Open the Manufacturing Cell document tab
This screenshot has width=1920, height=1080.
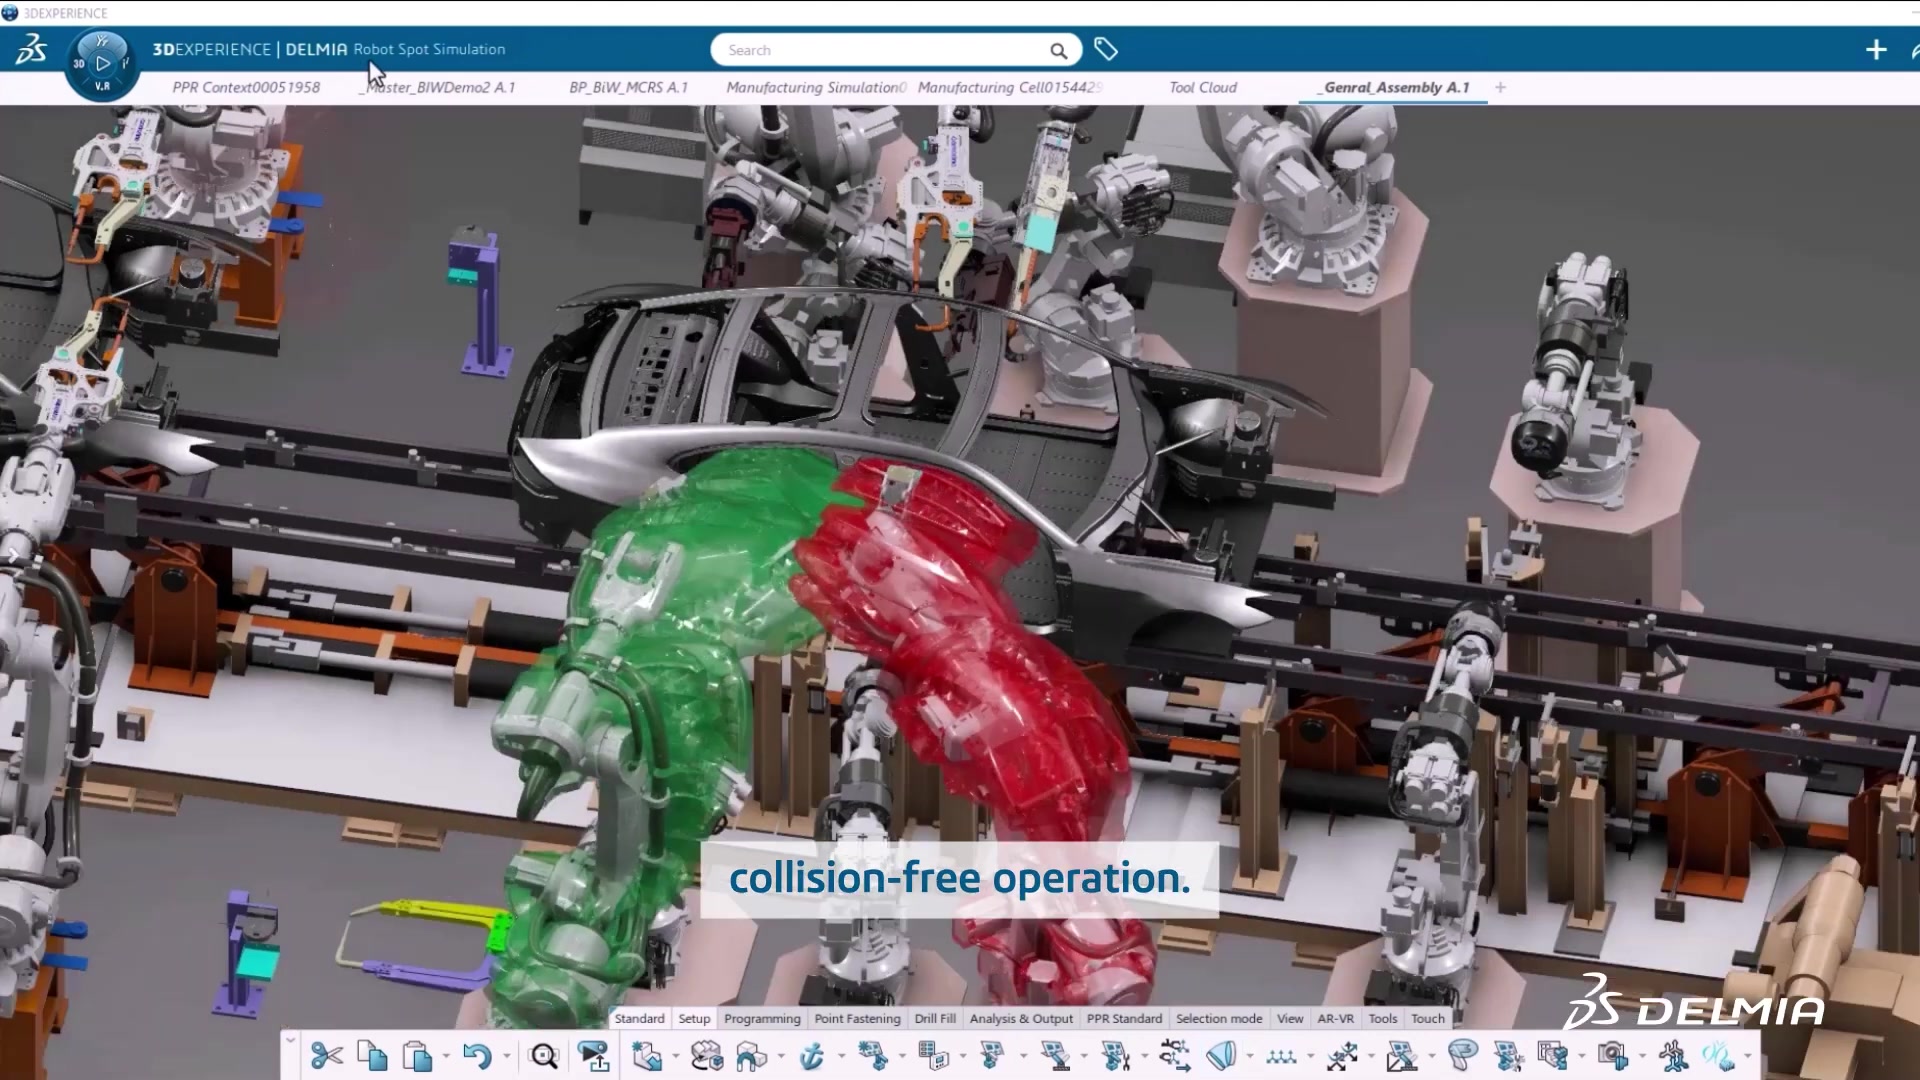click(x=1010, y=87)
